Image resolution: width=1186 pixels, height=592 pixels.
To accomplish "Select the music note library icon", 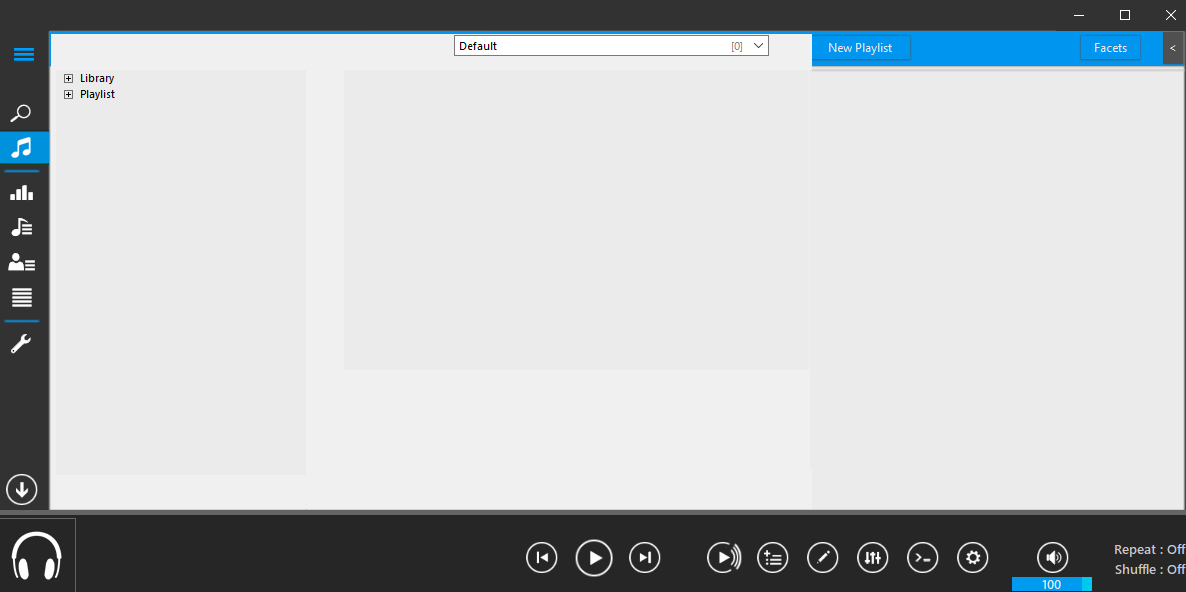I will coord(22,148).
